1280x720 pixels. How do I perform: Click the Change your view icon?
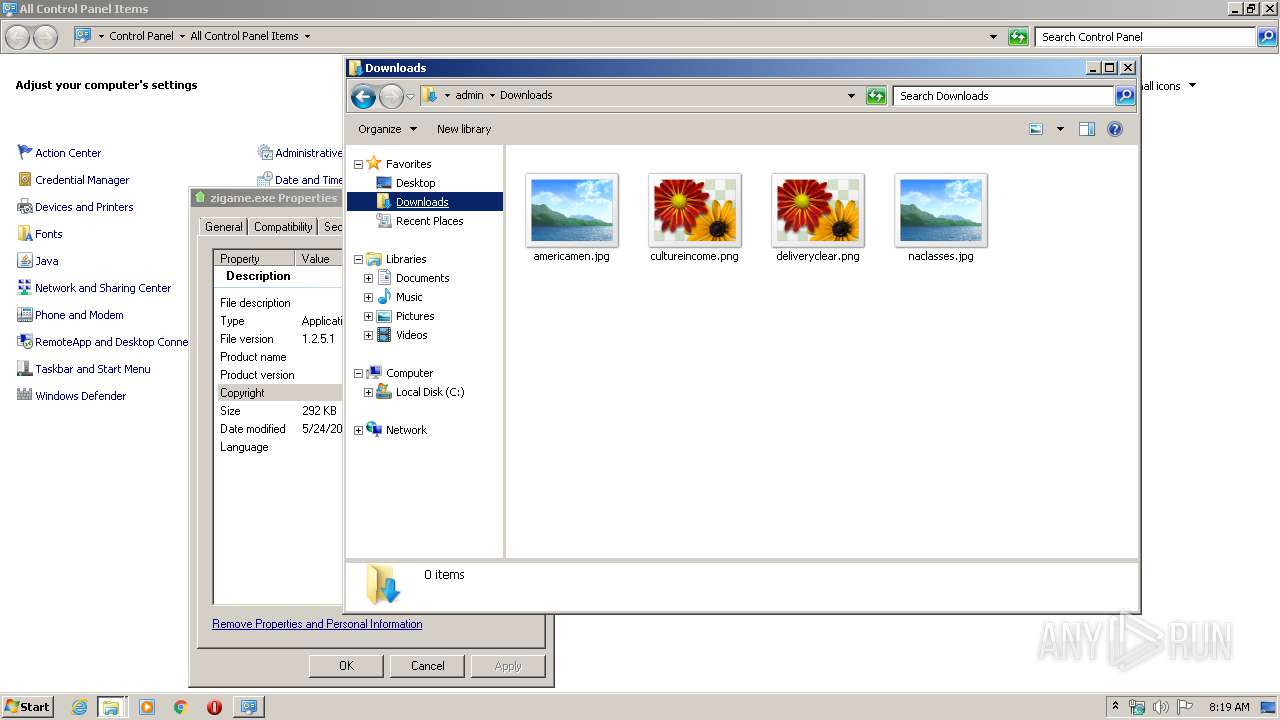[1036, 129]
